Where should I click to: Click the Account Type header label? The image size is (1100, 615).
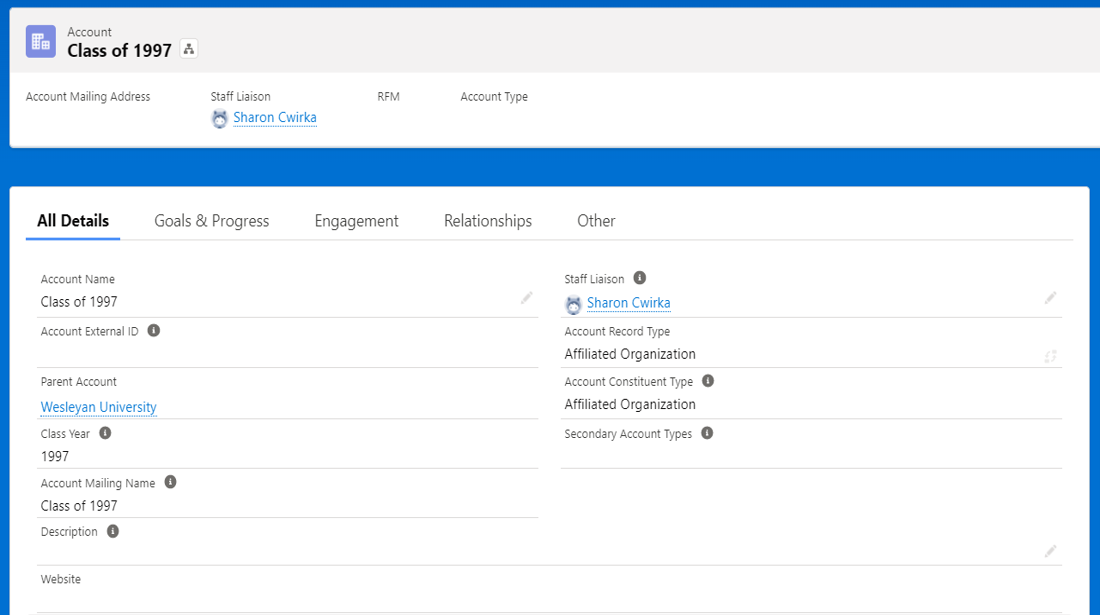coord(494,97)
